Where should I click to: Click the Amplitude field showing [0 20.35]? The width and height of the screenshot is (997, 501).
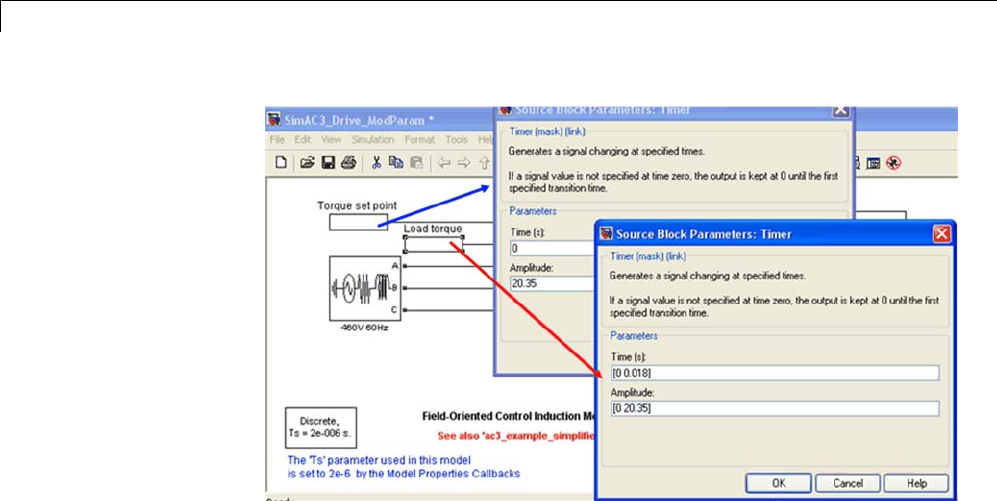pyautogui.click(x=774, y=408)
